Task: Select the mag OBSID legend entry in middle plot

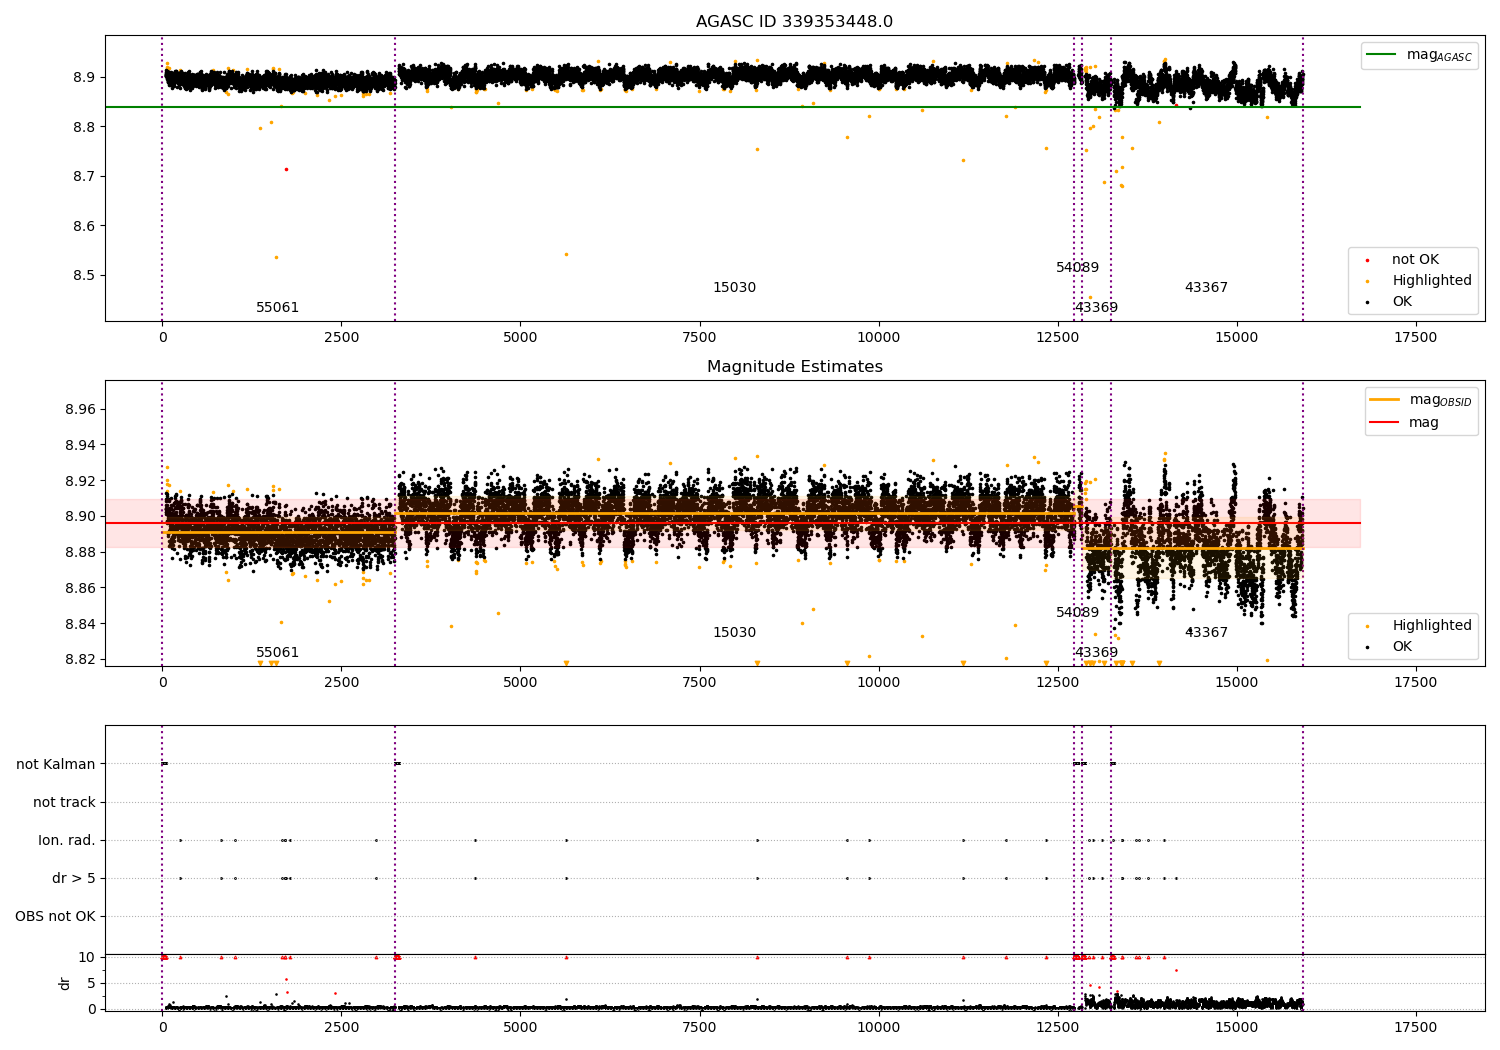Action: (x=1421, y=400)
